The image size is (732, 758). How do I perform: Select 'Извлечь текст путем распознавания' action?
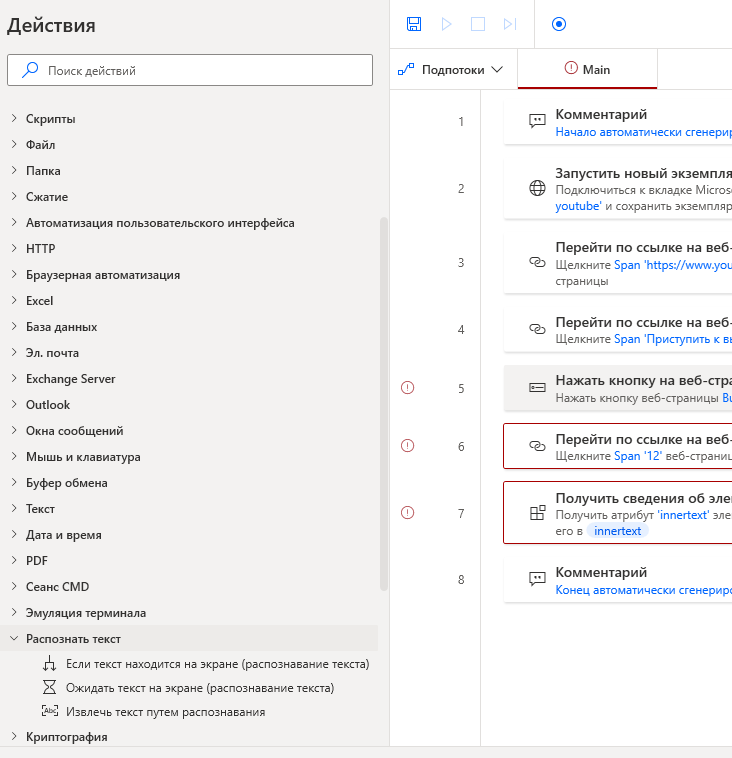click(165, 712)
